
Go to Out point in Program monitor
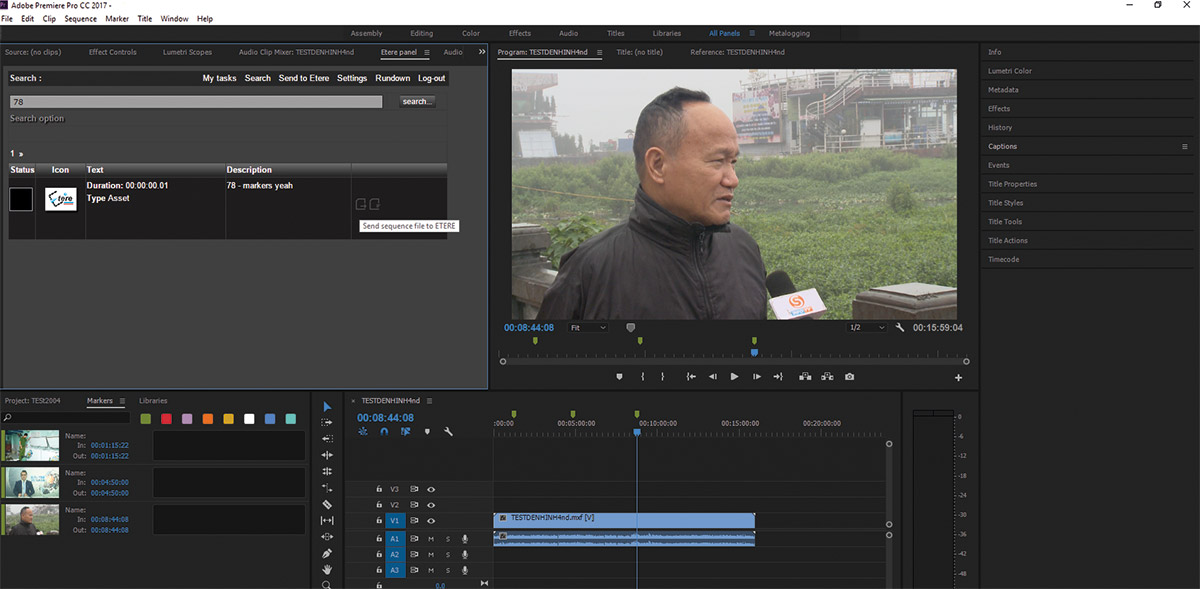779,377
